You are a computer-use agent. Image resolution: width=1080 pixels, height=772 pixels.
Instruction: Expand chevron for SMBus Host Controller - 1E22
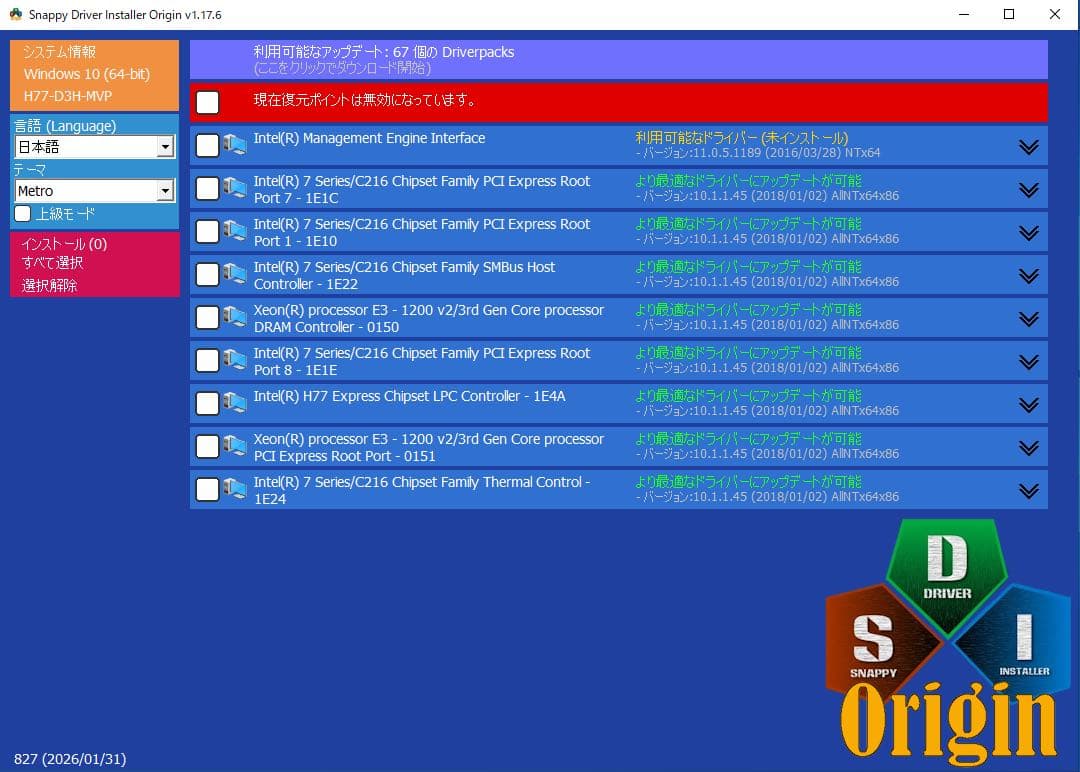pos(1028,276)
